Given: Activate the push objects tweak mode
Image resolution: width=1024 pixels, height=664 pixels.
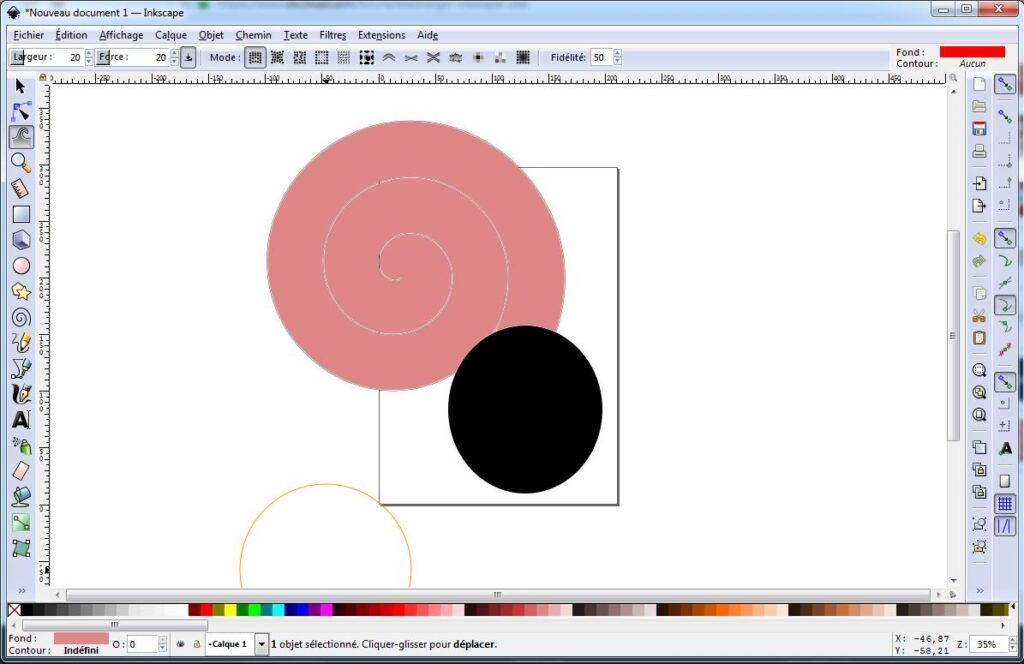Looking at the screenshot, I should pyautogui.click(x=254, y=57).
